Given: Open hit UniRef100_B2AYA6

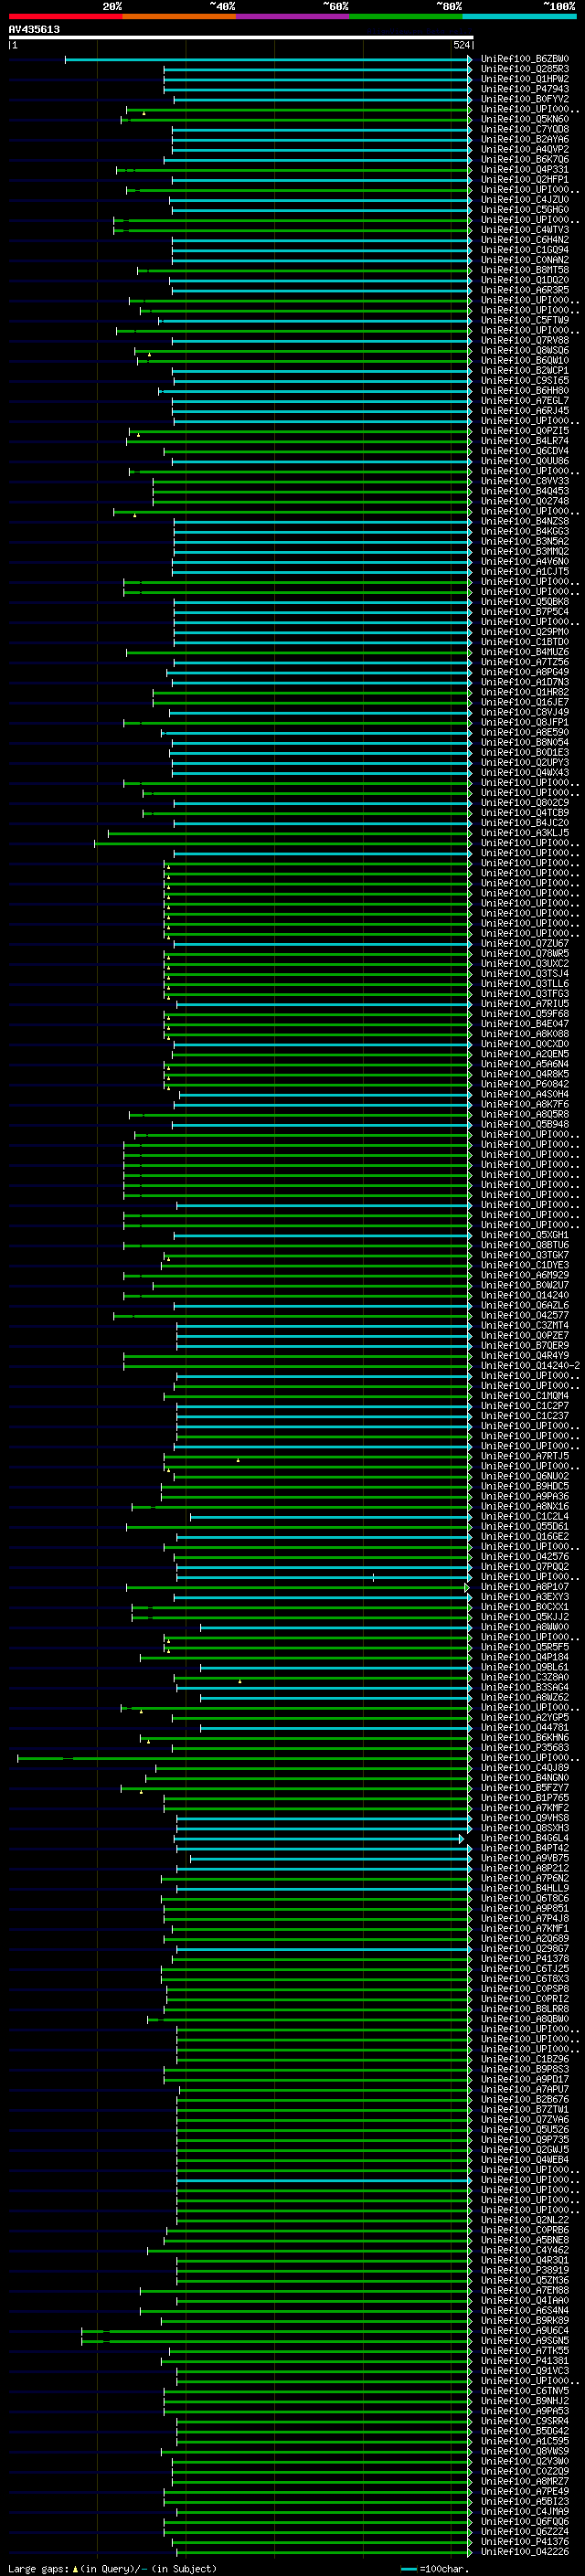Looking at the screenshot, I should [525, 139].
